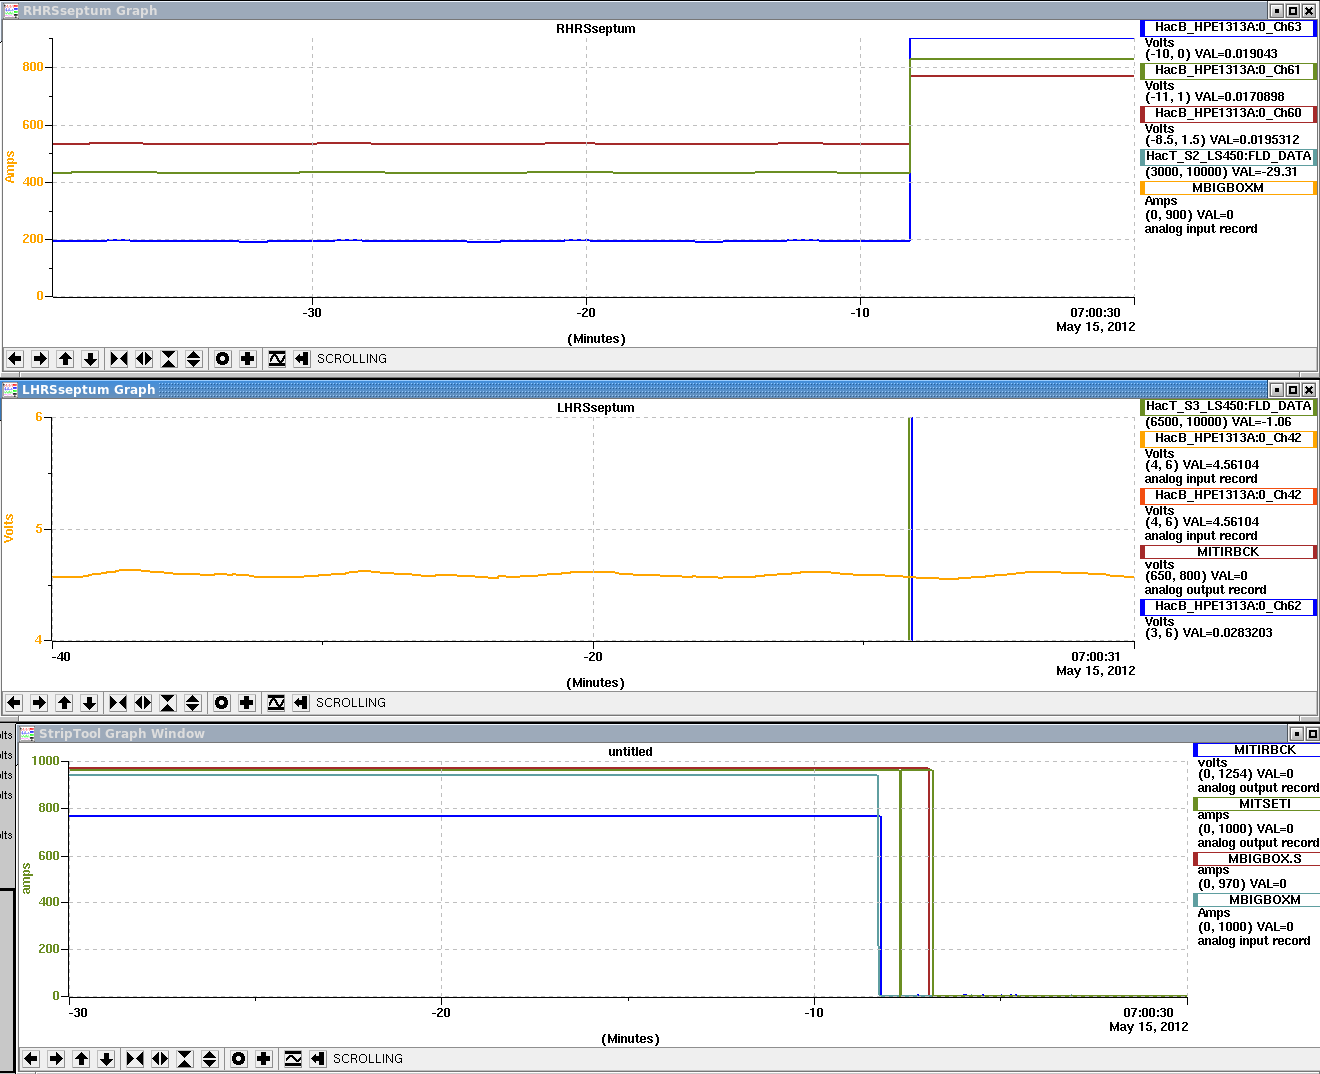Click the circle auto-scale icon in LHRSseptum toolbar
1320x1074 pixels.
222,702
